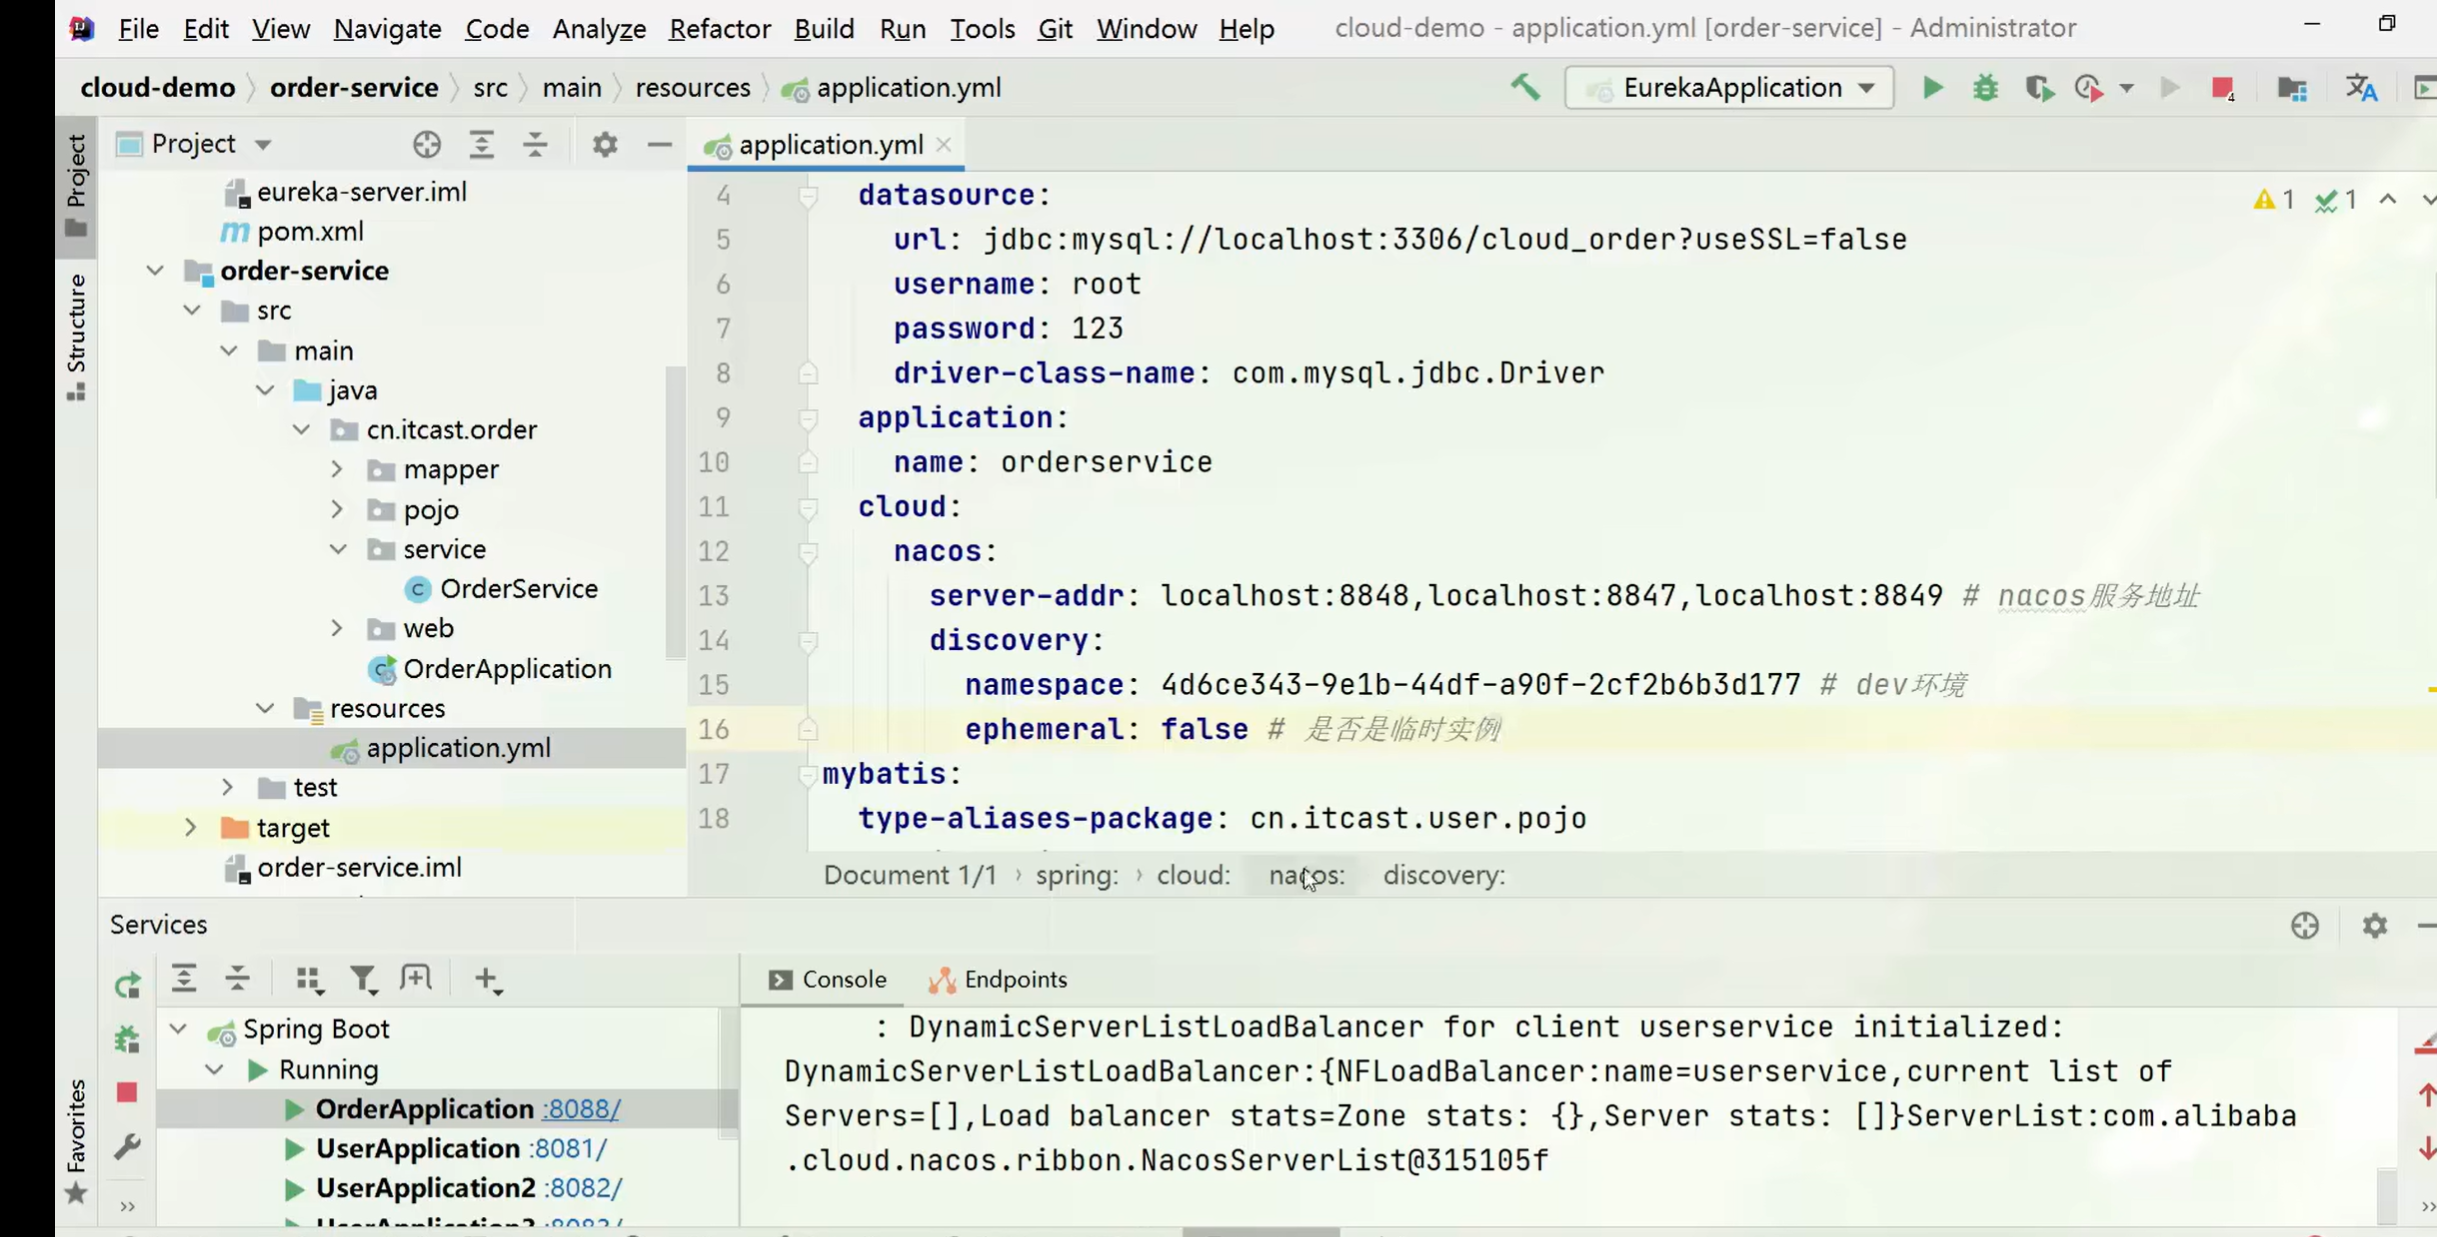Click the add service plus icon
The height and width of the screenshot is (1237, 2437).
click(487, 979)
